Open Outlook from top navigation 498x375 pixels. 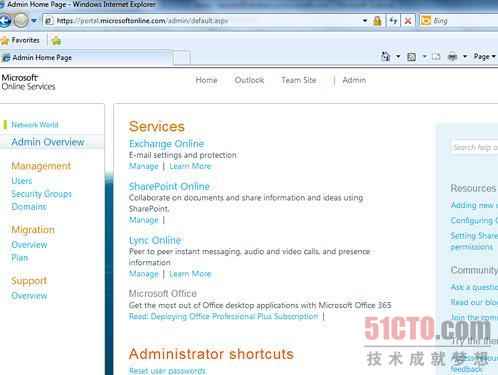pos(249,80)
